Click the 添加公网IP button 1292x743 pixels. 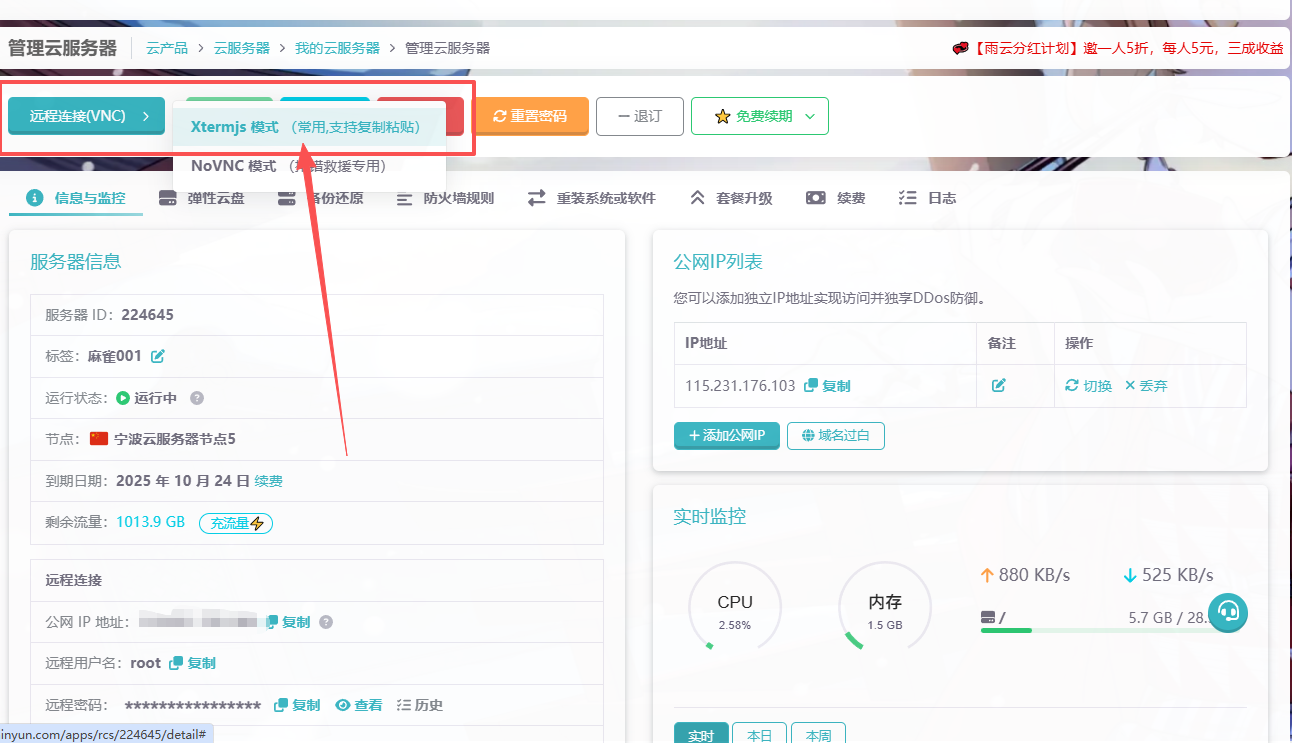pyautogui.click(x=726, y=436)
